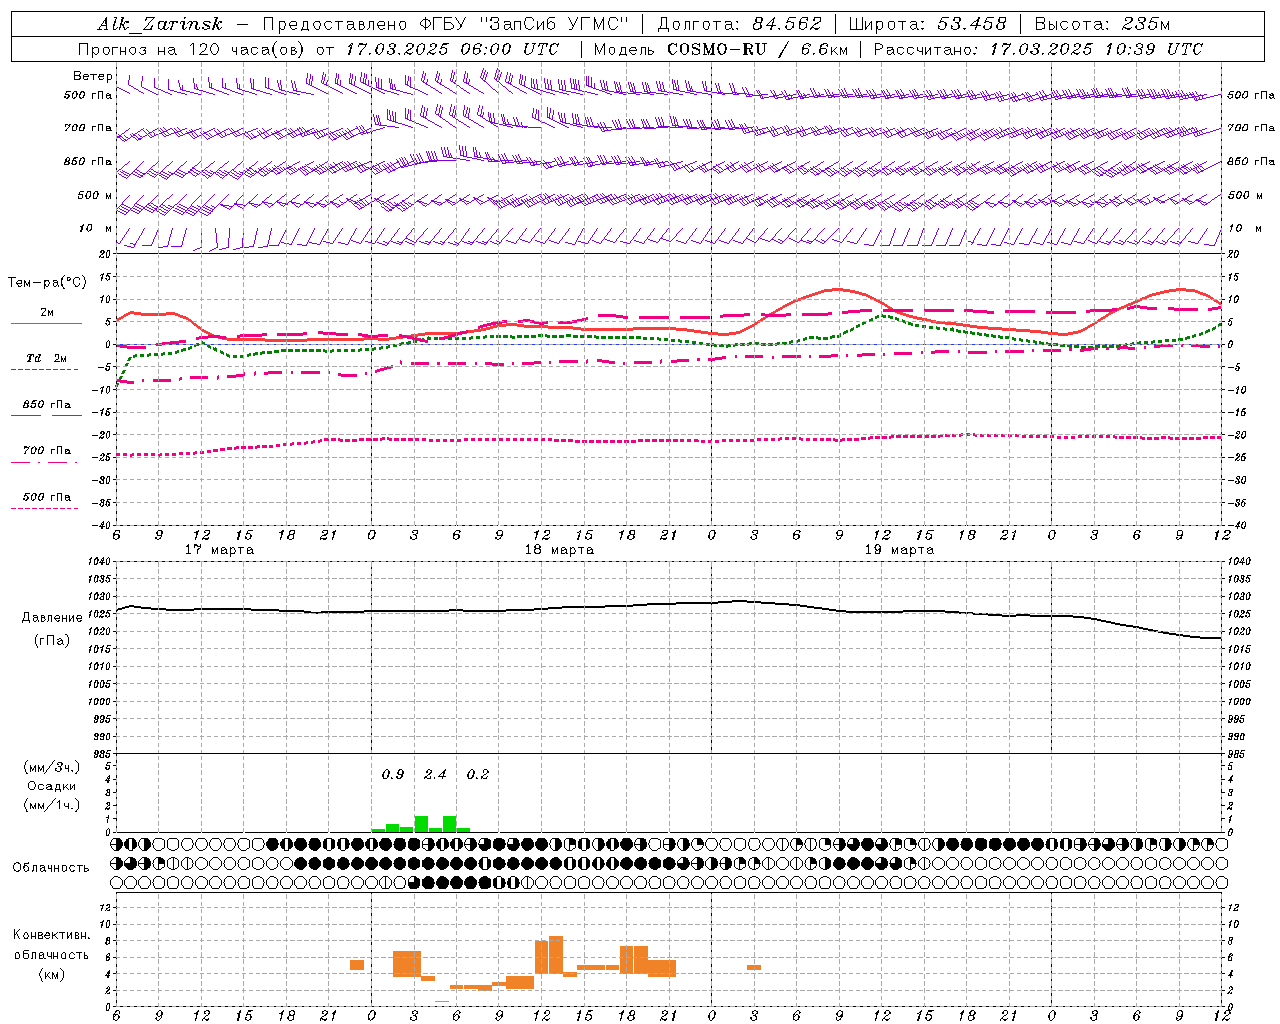Select the date label 18 марта
The image size is (1280, 1024).
click(560, 550)
